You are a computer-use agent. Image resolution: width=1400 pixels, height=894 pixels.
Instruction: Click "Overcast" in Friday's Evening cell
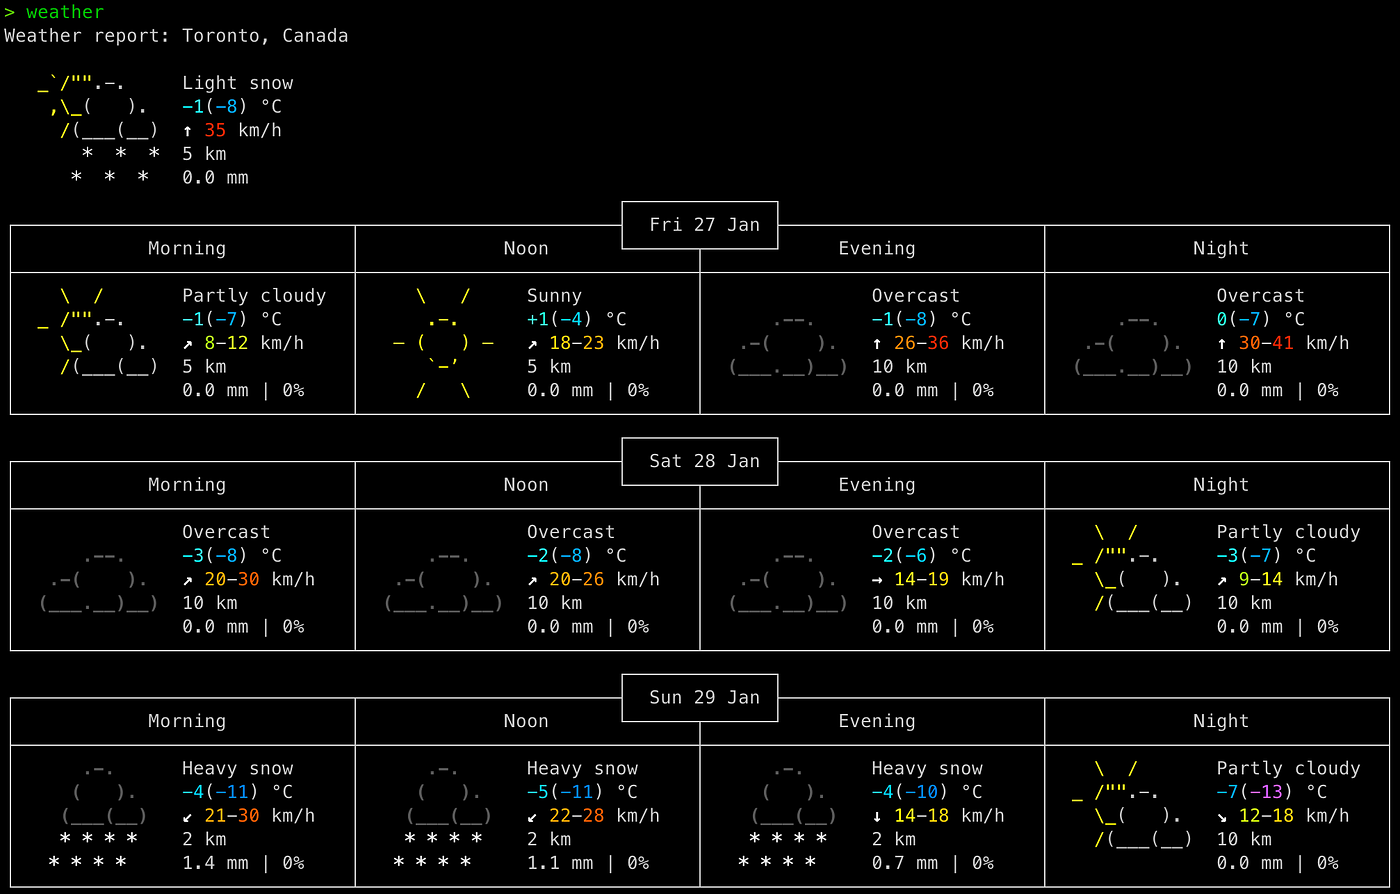916,296
